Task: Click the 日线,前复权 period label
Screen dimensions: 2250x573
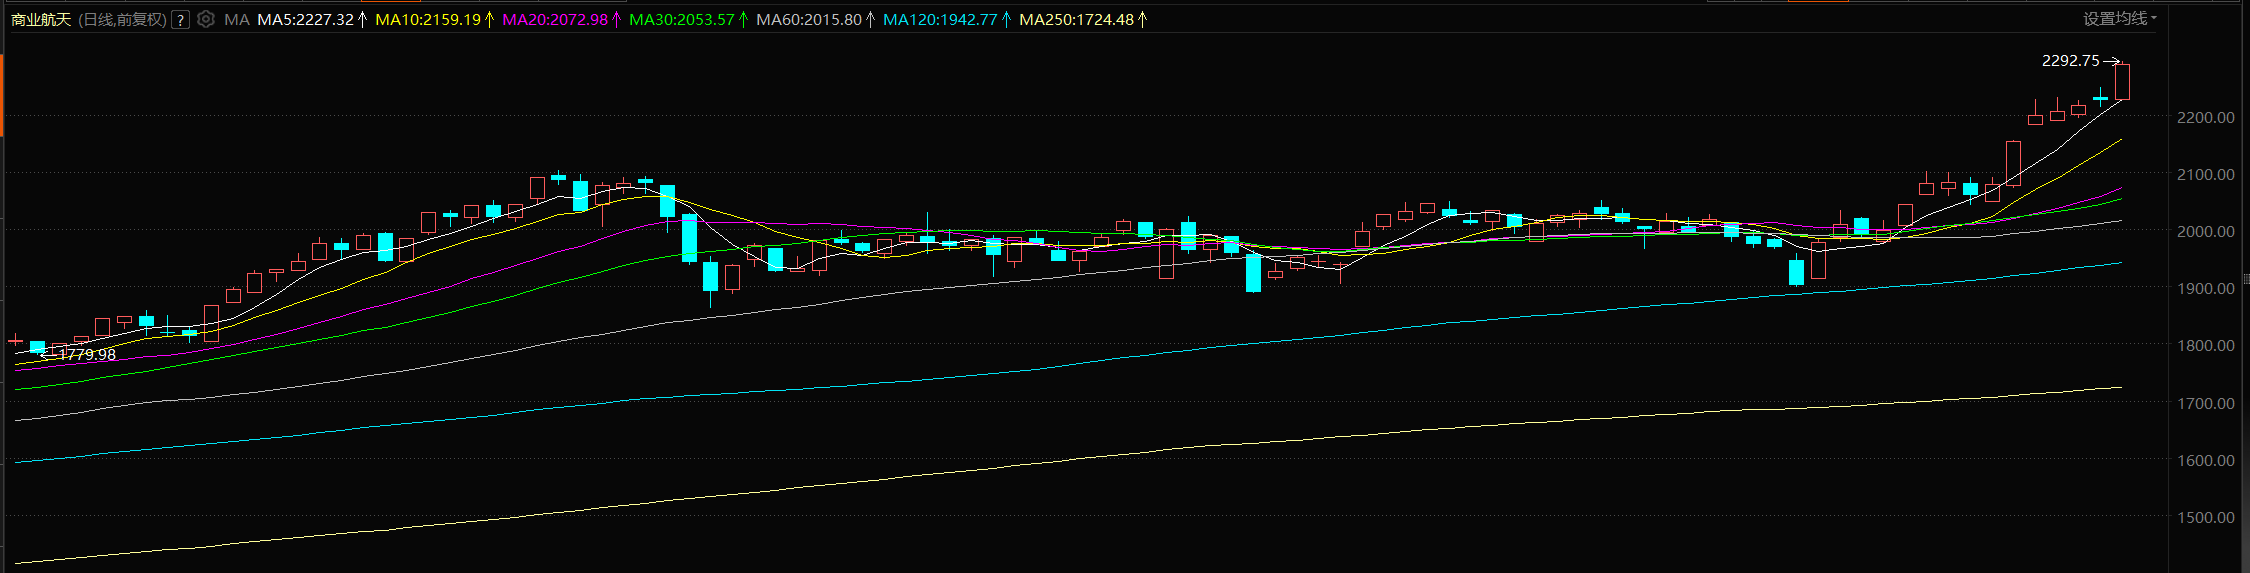Action: 122,20
